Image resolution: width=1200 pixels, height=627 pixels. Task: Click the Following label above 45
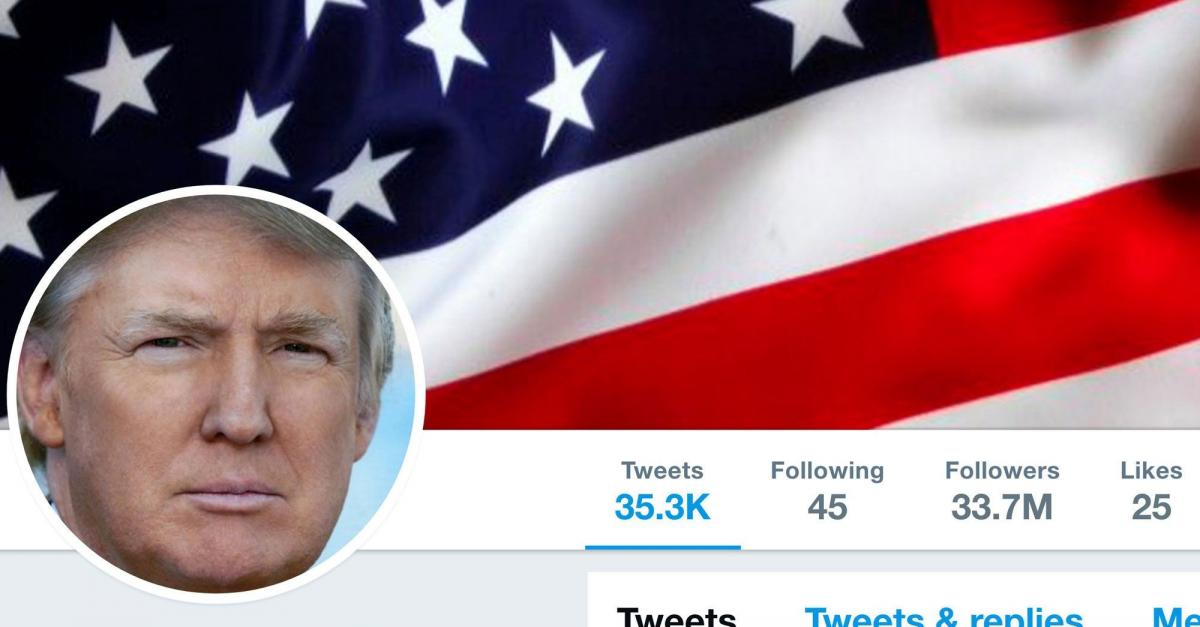[827, 470]
